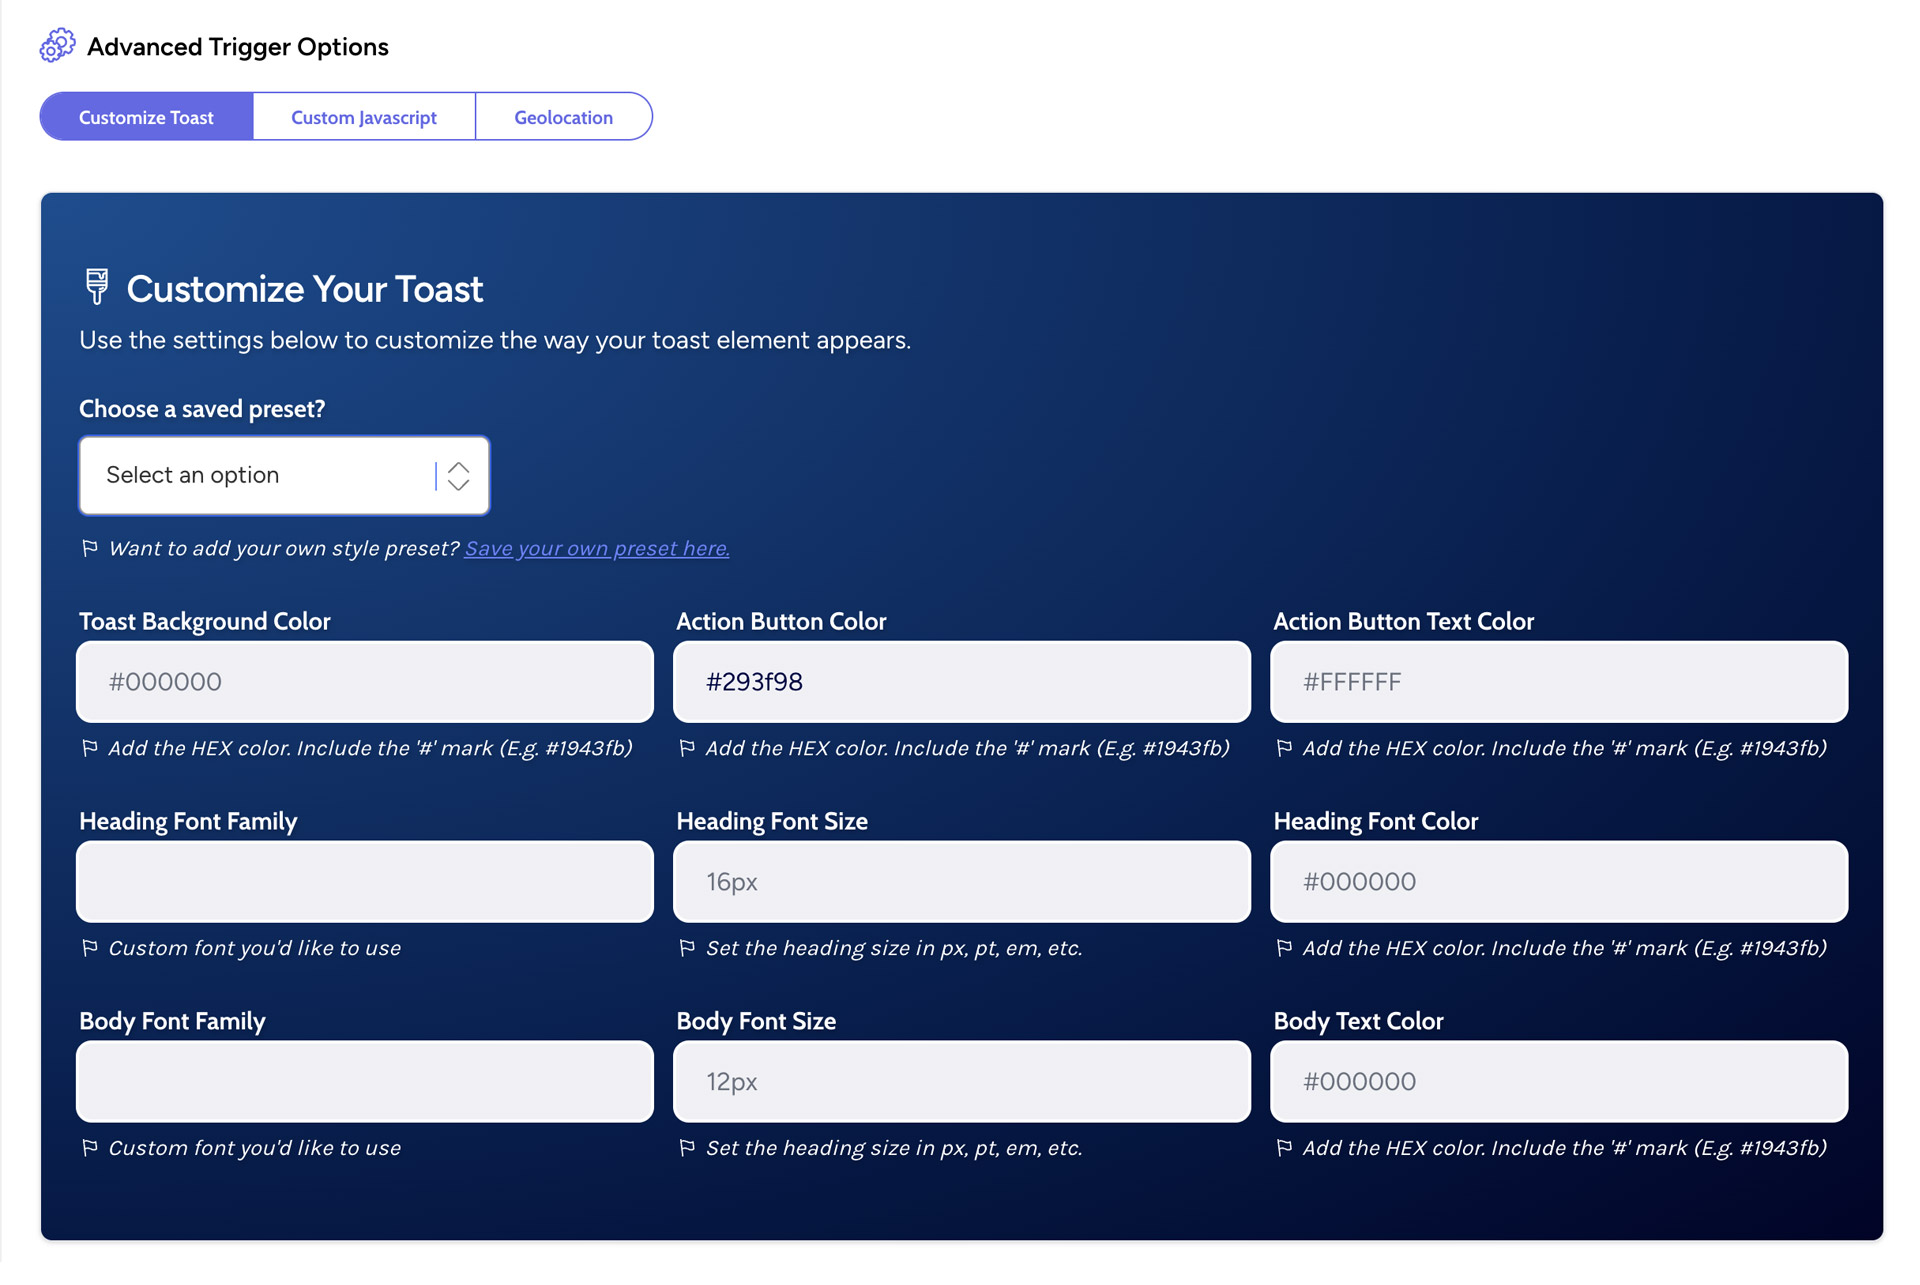Focus the Toast Background Color field

[x=365, y=683]
